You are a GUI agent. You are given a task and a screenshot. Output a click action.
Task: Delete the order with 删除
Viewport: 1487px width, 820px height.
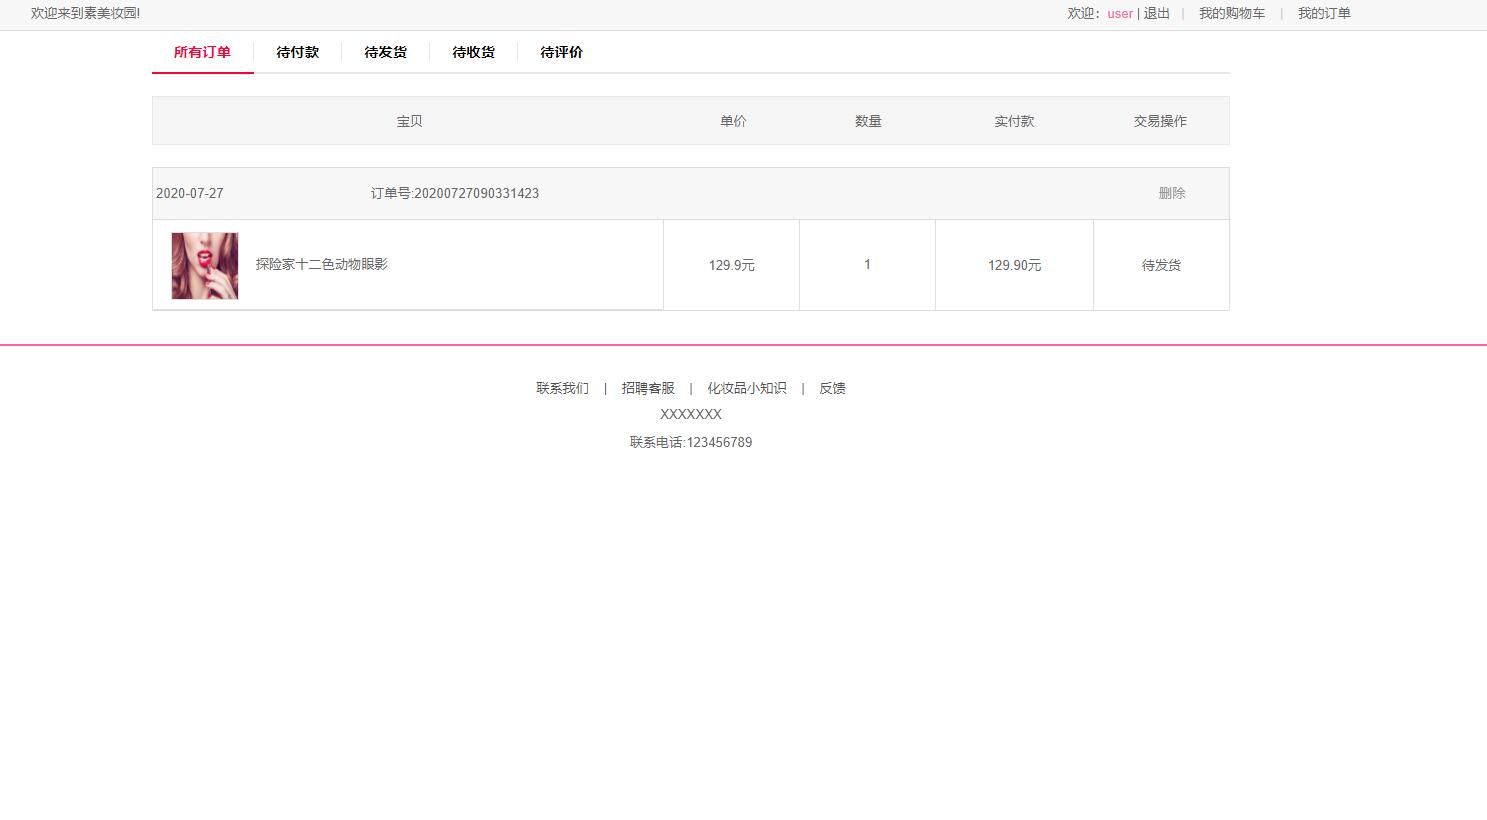pyautogui.click(x=1172, y=193)
